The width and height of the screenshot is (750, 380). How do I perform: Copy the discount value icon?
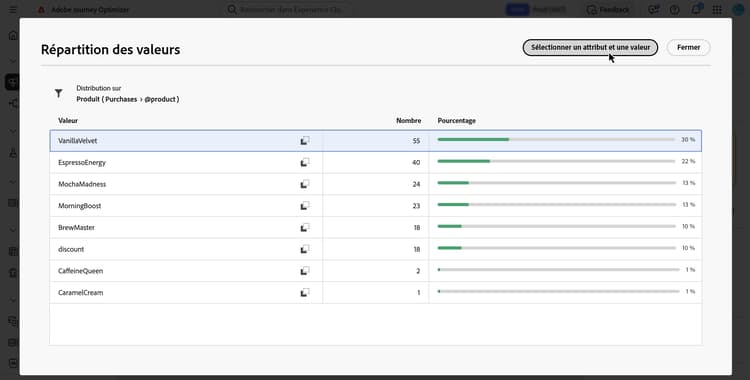305,249
